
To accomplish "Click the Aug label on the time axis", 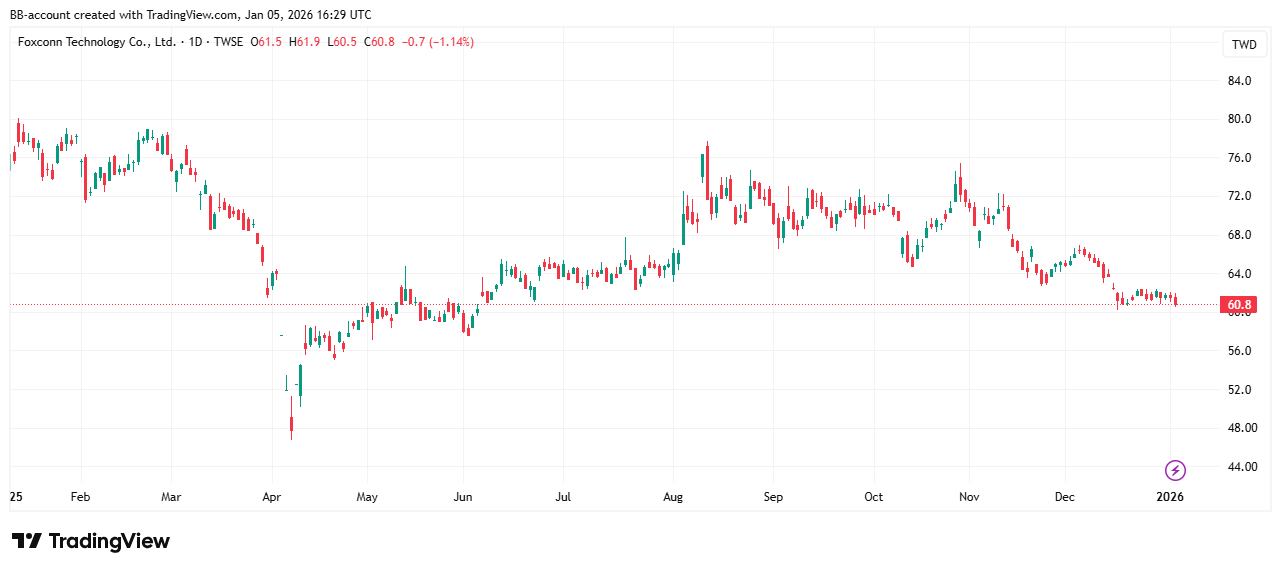I will coord(672,496).
